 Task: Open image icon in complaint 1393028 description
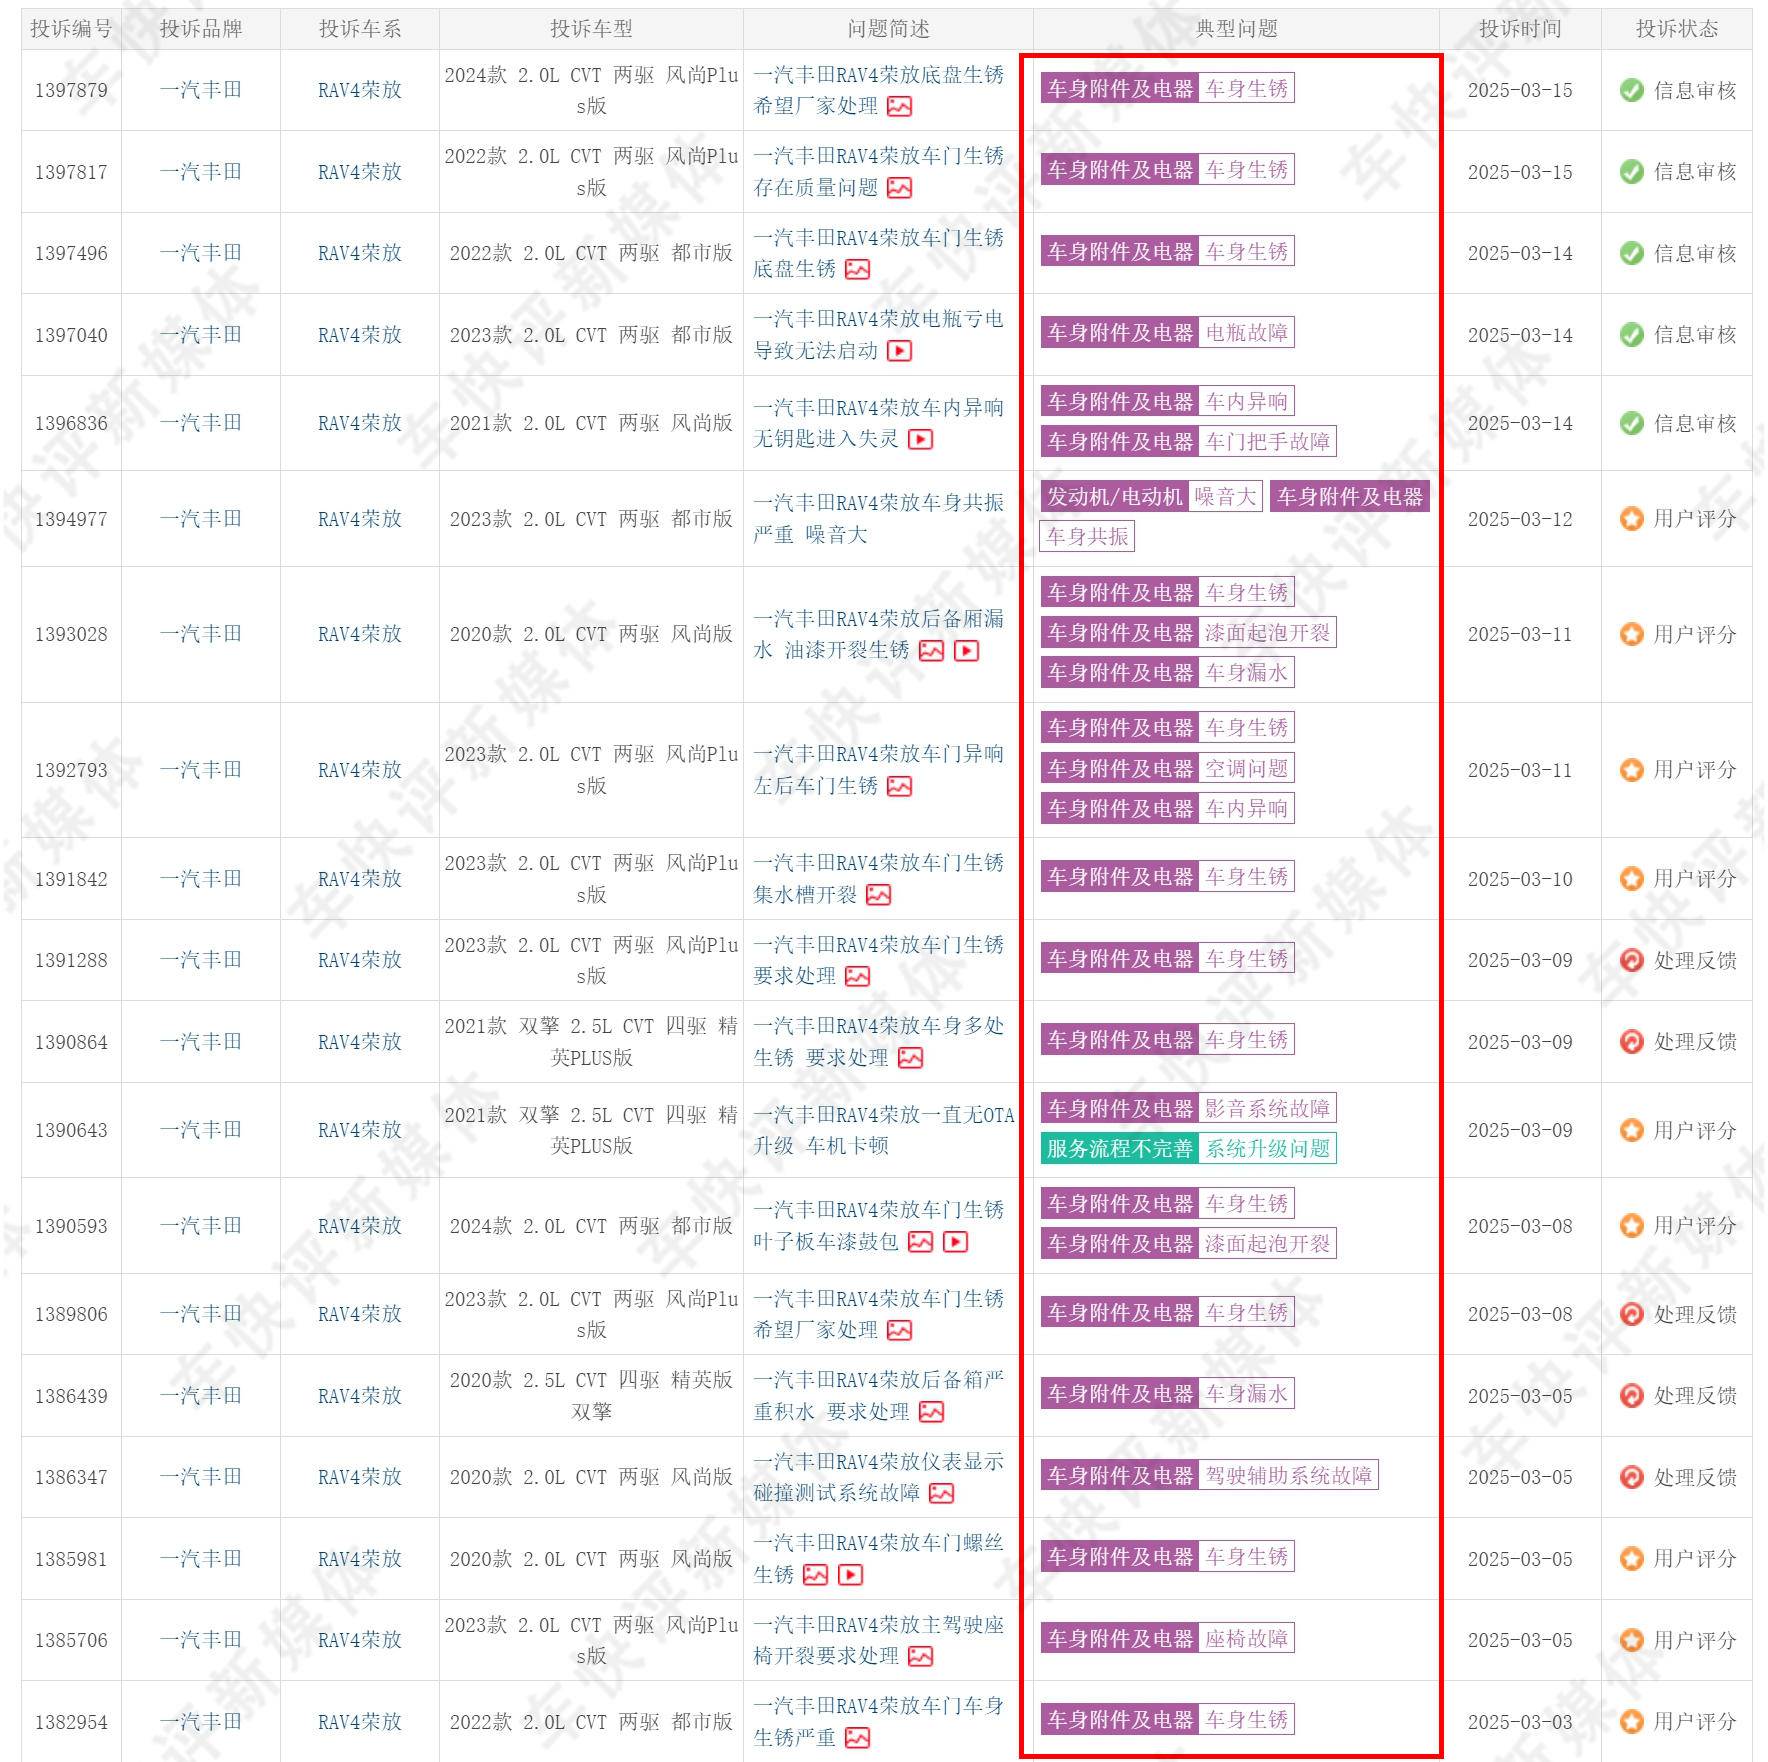coord(931,651)
